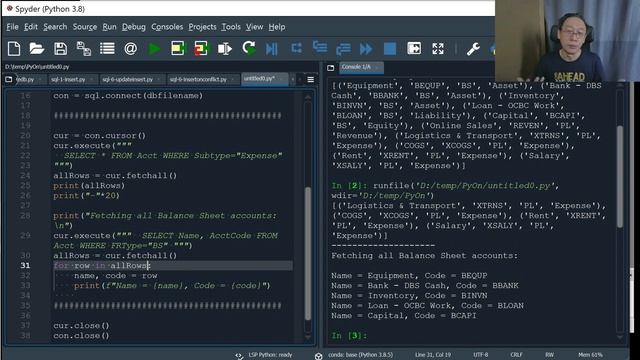This screenshot has height=360, width=640.
Task: Open the Source menu
Action: (x=85, y=27)
